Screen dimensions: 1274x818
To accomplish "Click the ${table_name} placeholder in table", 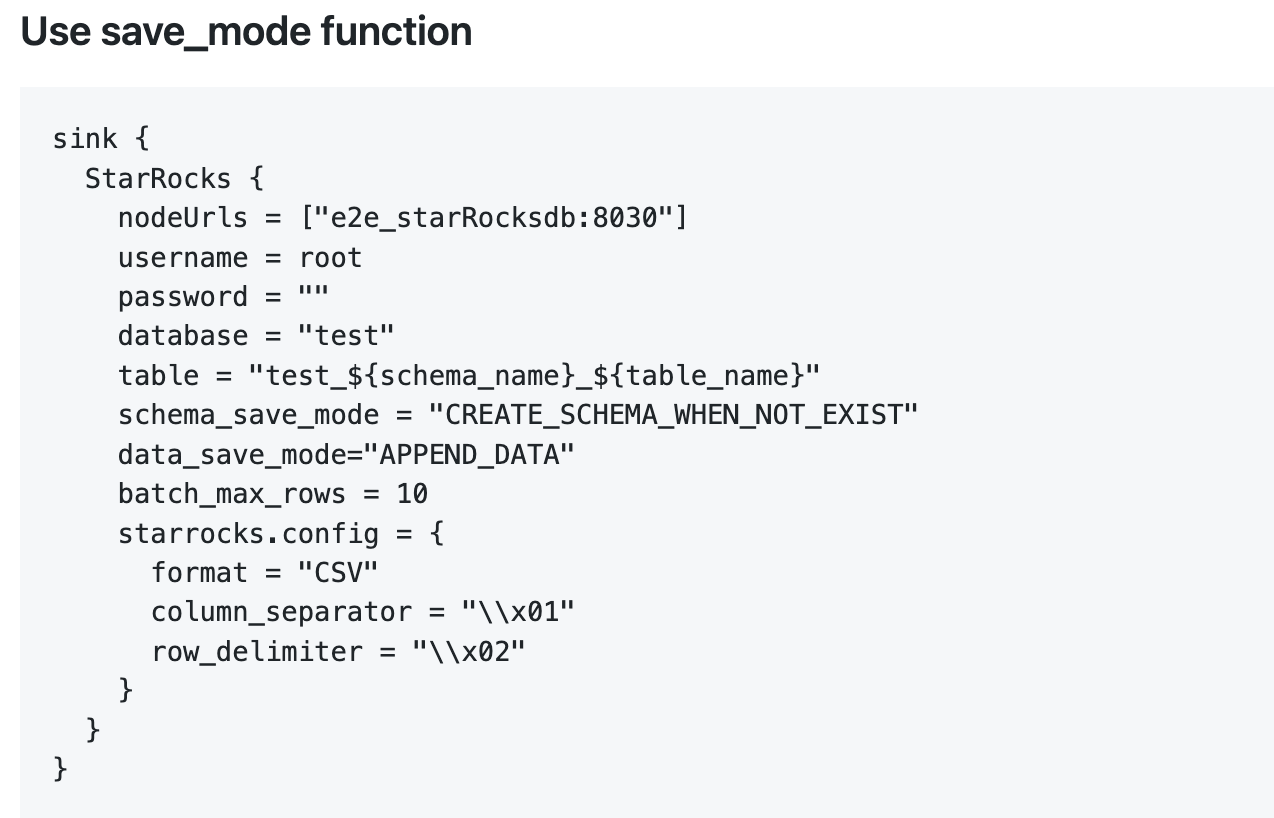I will 698,376.
